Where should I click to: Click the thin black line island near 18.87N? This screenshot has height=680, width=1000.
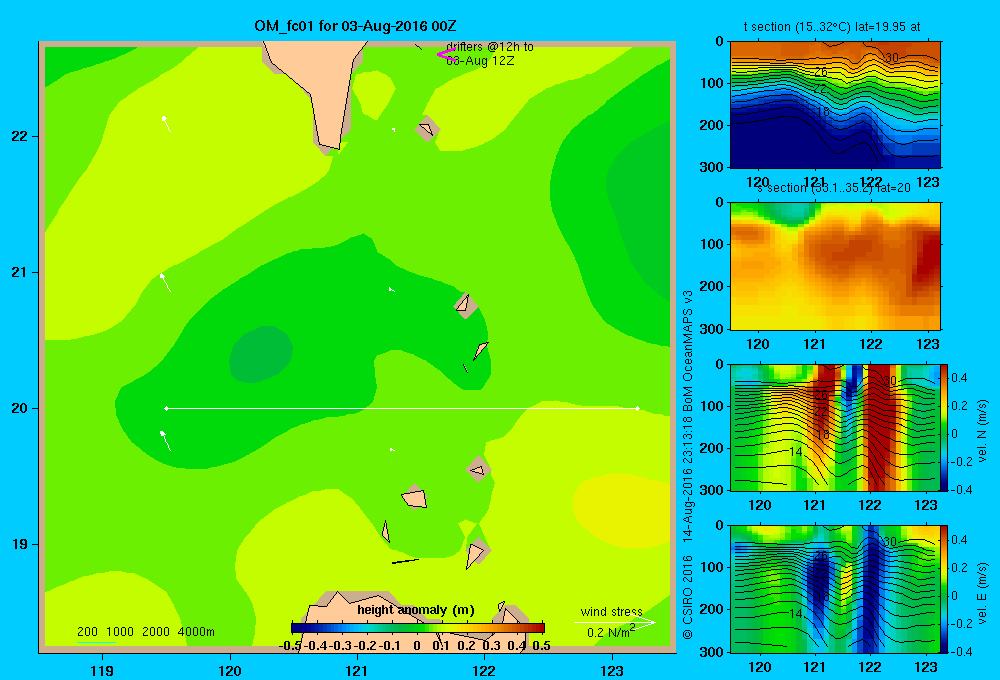[405, 561]
